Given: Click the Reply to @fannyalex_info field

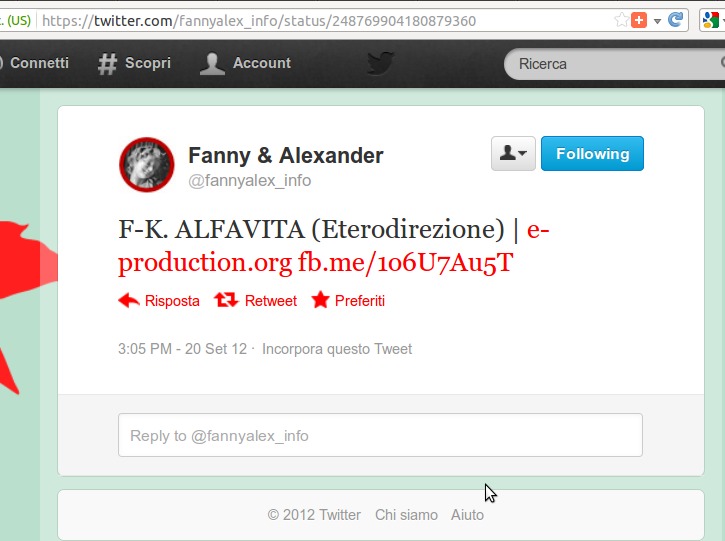Looking at the screenshot, I should click(x=380, y=435).
